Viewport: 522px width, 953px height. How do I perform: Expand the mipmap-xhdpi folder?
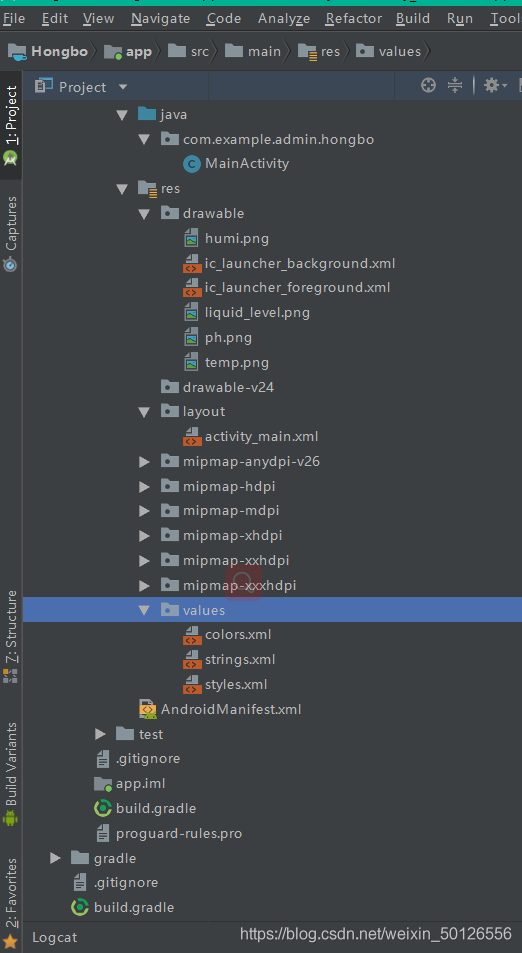[x=144, y=536]
